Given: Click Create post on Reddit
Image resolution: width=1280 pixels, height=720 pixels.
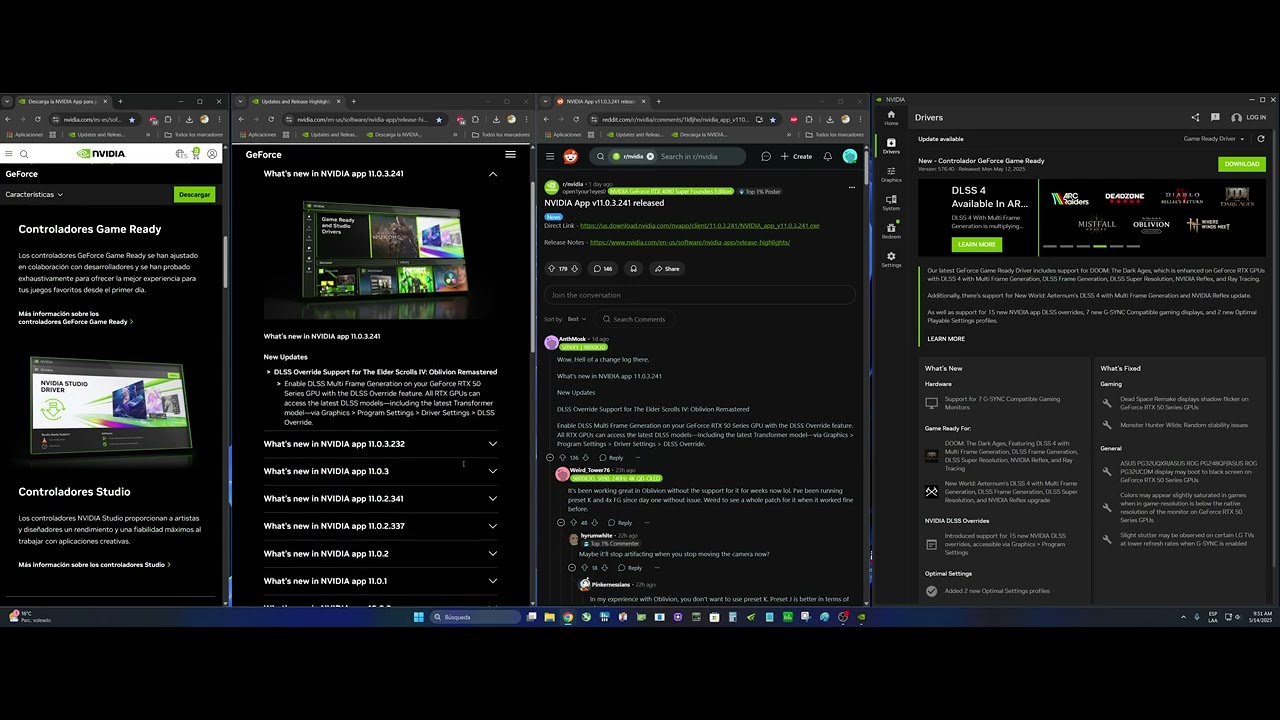Looking at the screenshot, I should point(797,156).
